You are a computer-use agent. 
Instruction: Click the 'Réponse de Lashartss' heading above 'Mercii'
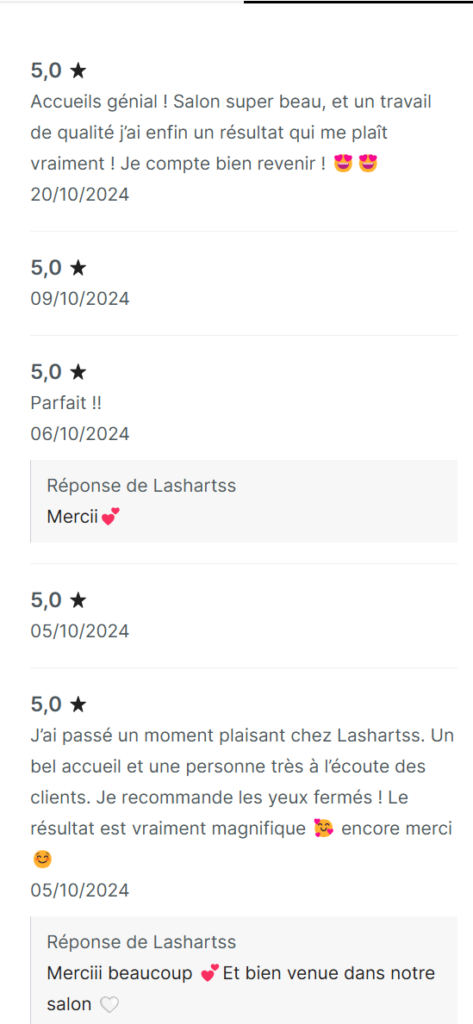click(141, 485)
